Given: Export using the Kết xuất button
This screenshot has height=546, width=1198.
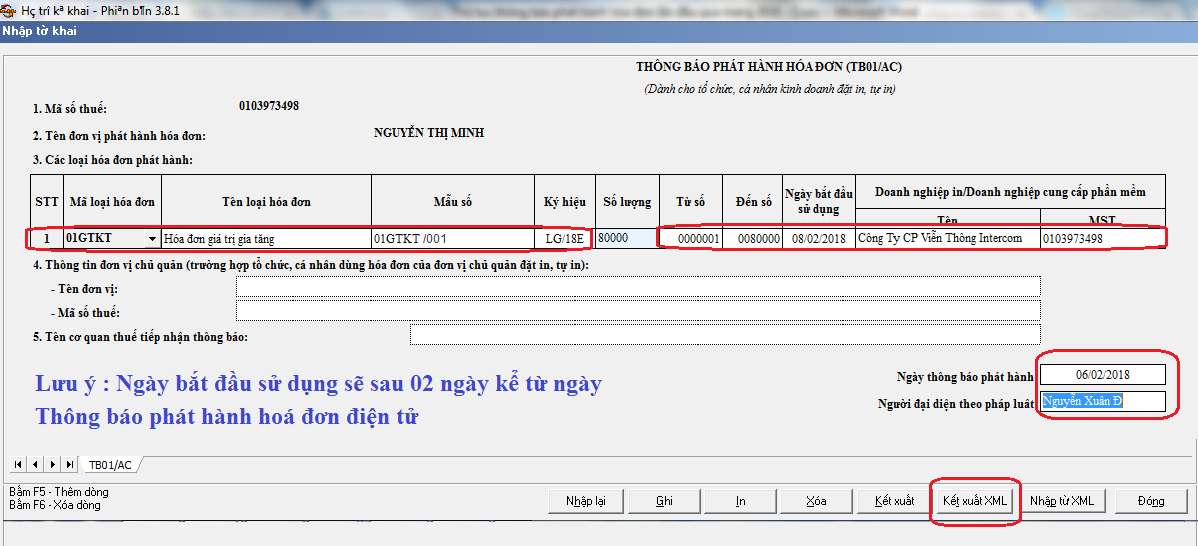Looking at the screenshot, I should (x=894, y=501).
